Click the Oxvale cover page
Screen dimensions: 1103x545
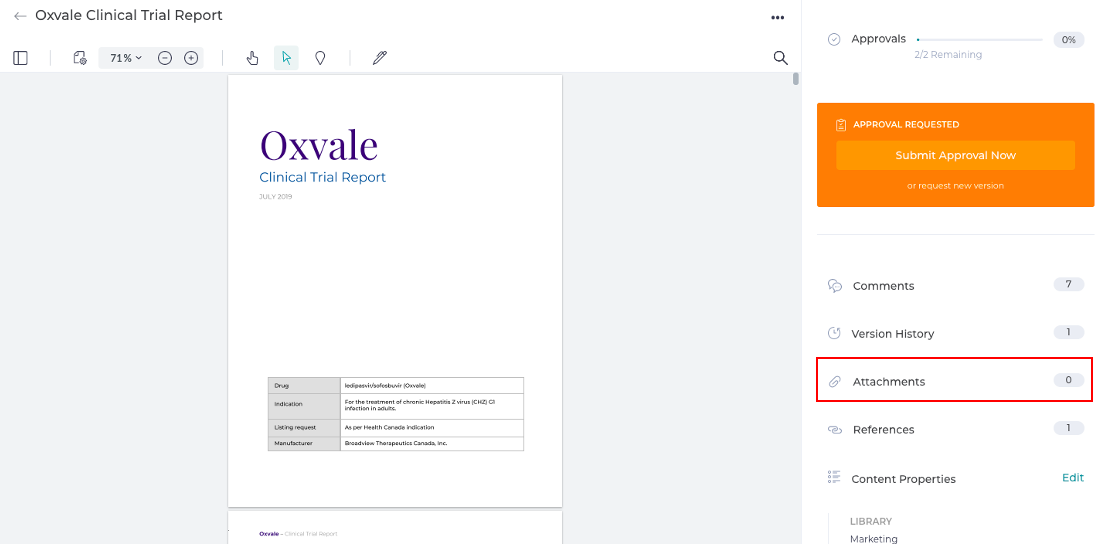(x=395, y=290)
